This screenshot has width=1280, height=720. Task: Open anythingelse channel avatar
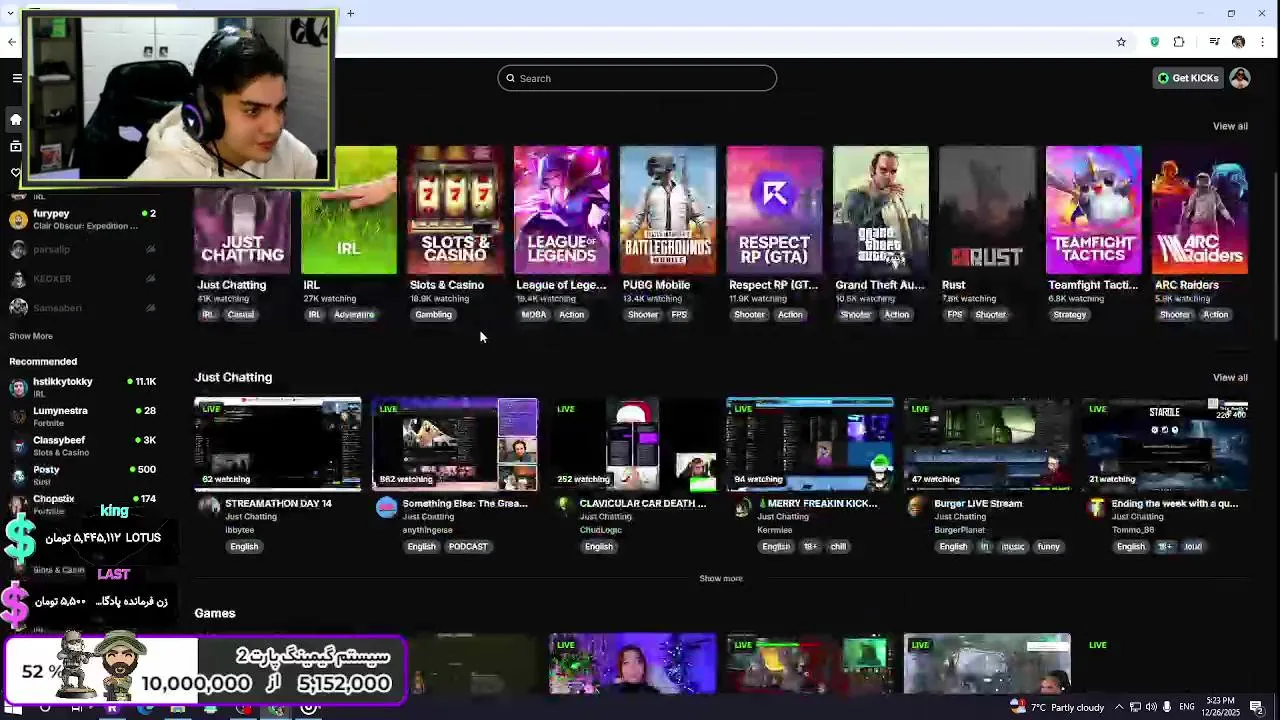386,507
